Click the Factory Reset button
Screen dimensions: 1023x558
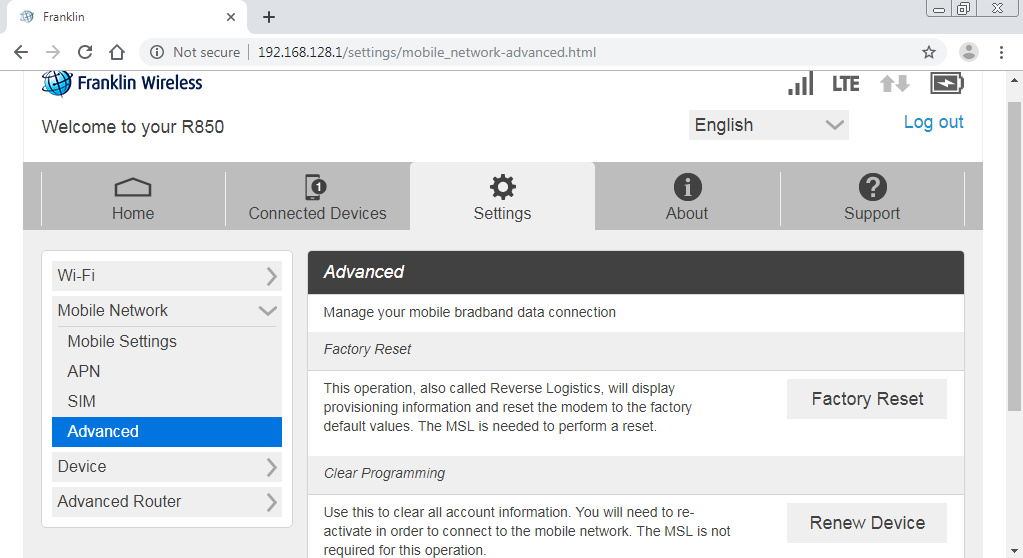pyautogui.click(x=867, y=399)
